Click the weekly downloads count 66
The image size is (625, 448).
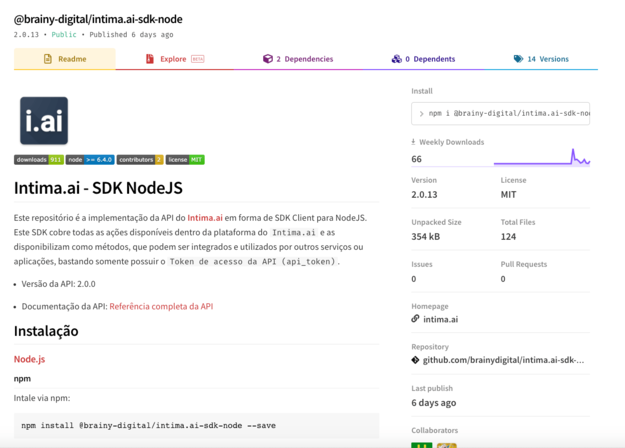[x=417, y=159]
